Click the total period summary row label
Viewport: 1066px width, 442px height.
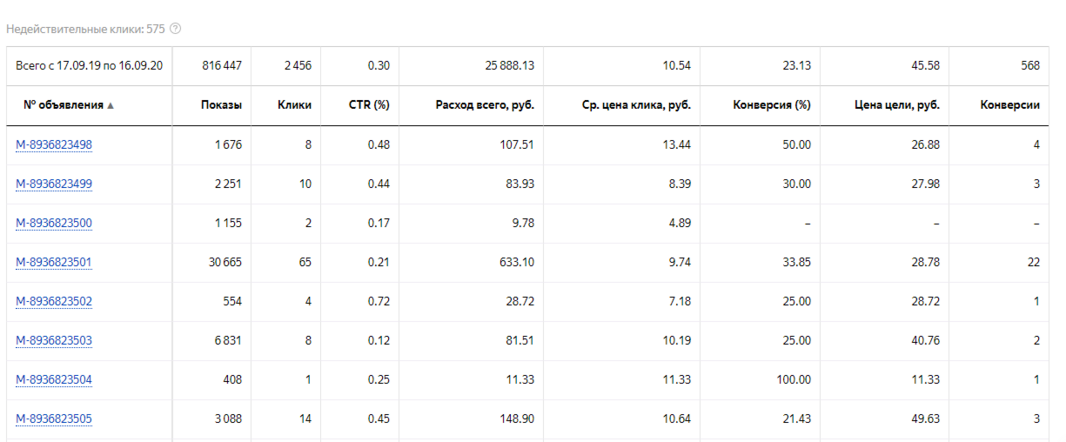point(89,66)
